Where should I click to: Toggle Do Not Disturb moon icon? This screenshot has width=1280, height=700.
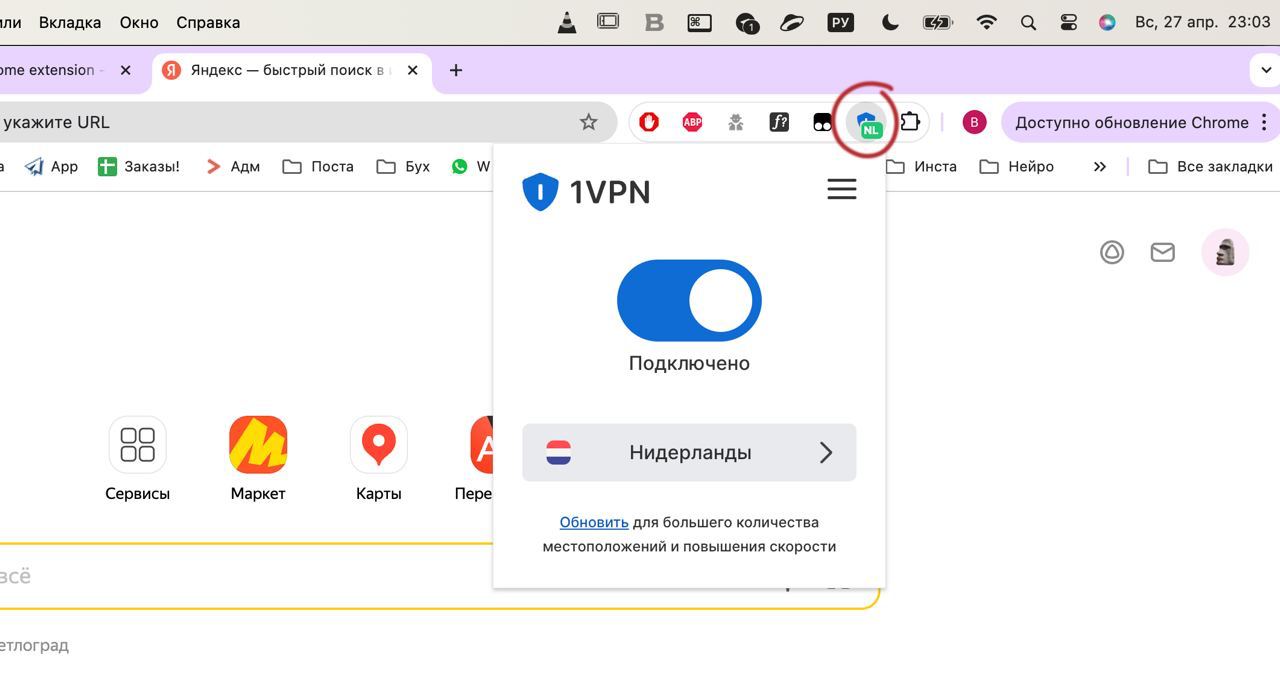pyautogui.click(x=890, y=22)
